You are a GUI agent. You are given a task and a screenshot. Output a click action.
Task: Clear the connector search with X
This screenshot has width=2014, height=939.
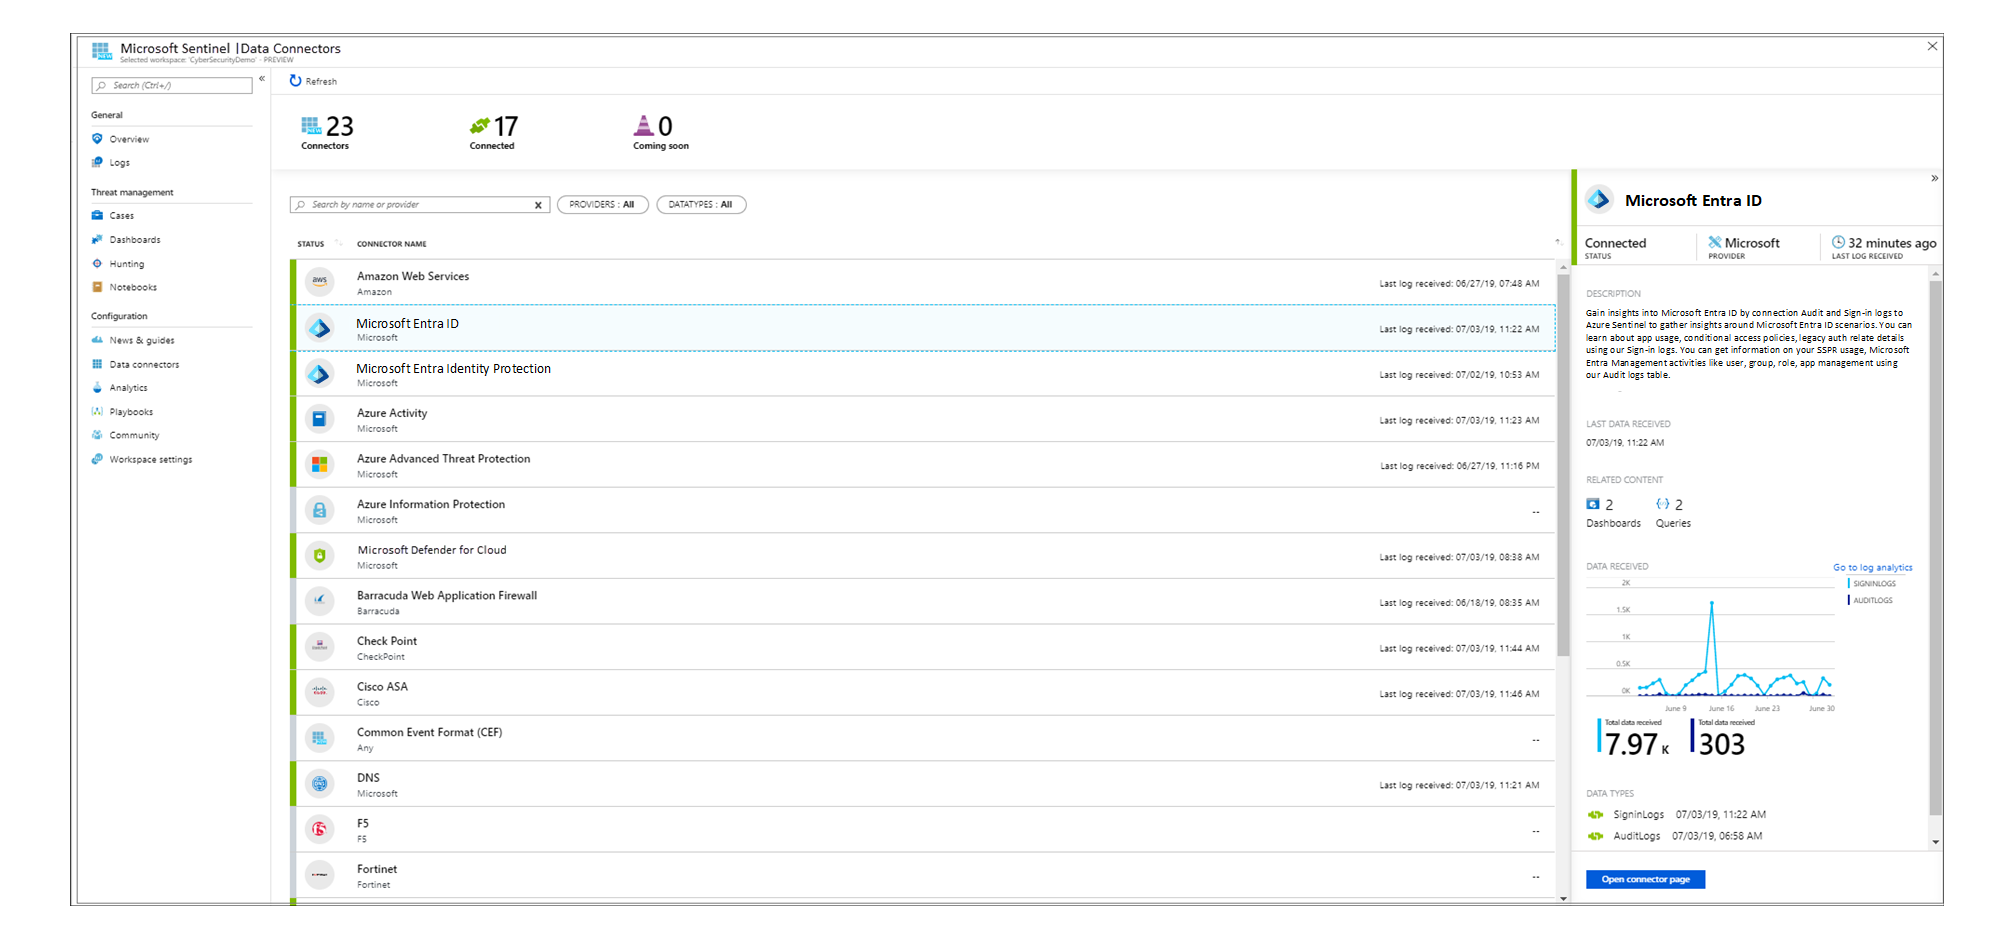coord(538,205)
